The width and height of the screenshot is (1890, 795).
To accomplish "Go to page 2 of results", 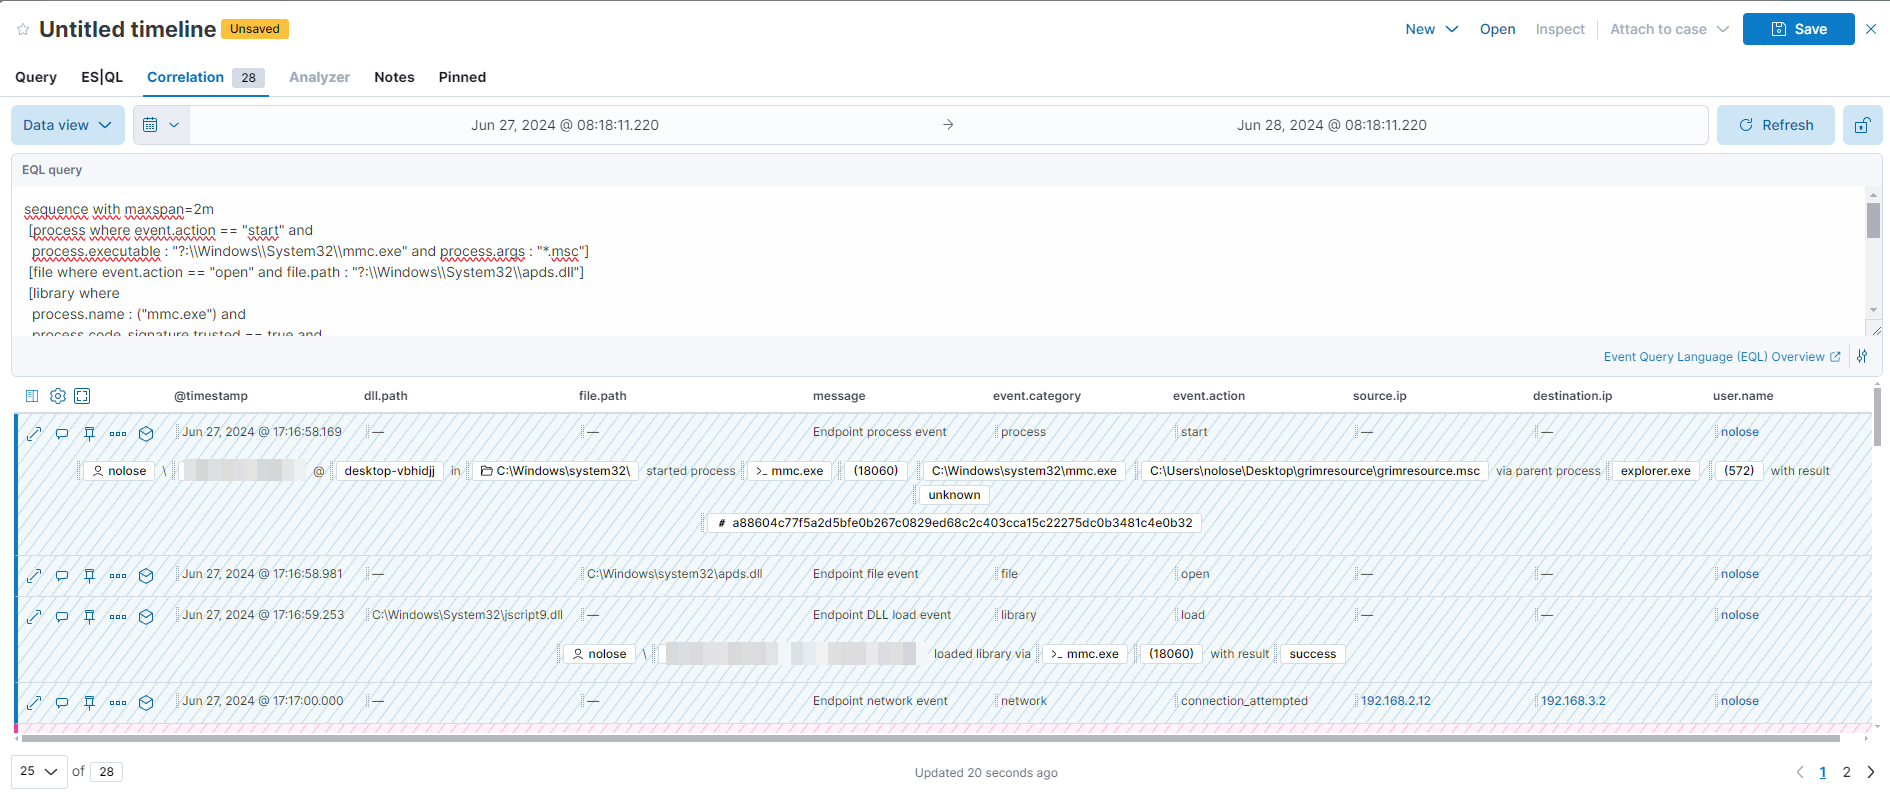I will tap(1846, 772).
